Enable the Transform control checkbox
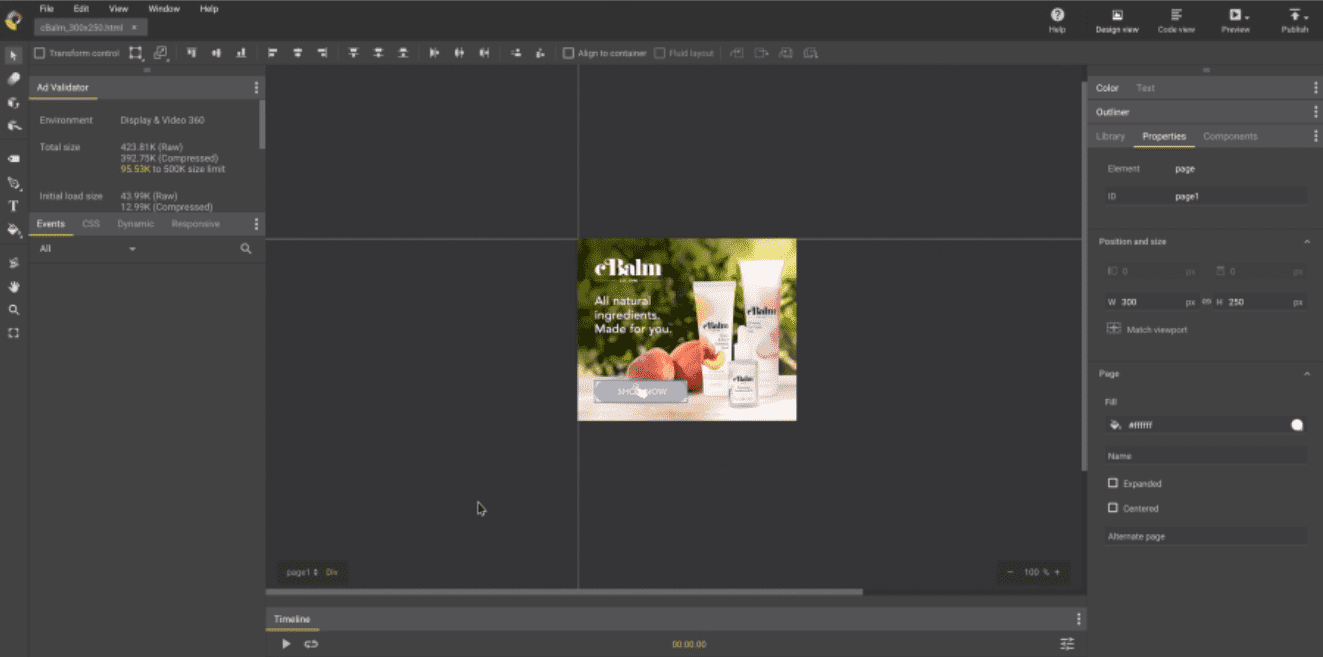Viewport: 1323px width, 657px height. click(40, 53)
